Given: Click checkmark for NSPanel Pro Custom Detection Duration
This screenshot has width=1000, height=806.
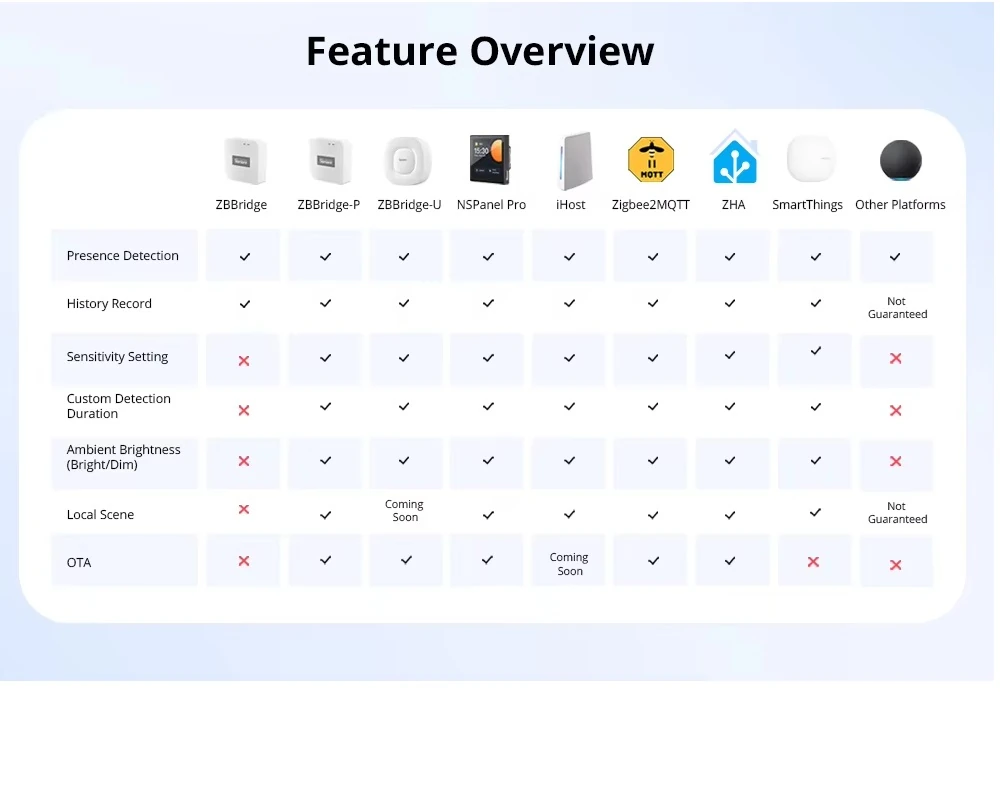Looking at the screenshot, I should pos(489,406).
